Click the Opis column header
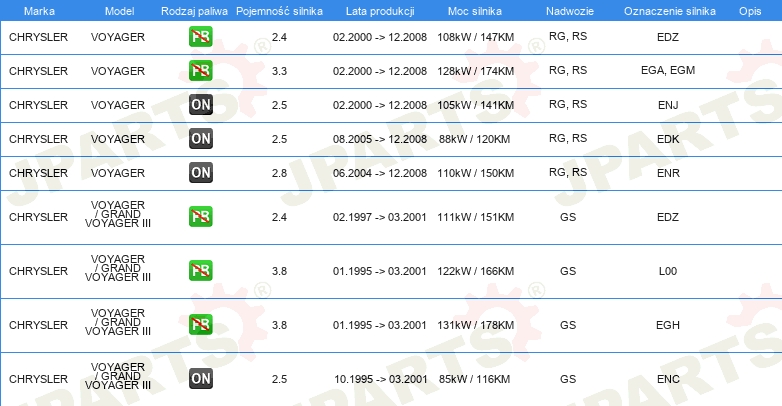Screen dimensions: 782x406 (750, 11)
